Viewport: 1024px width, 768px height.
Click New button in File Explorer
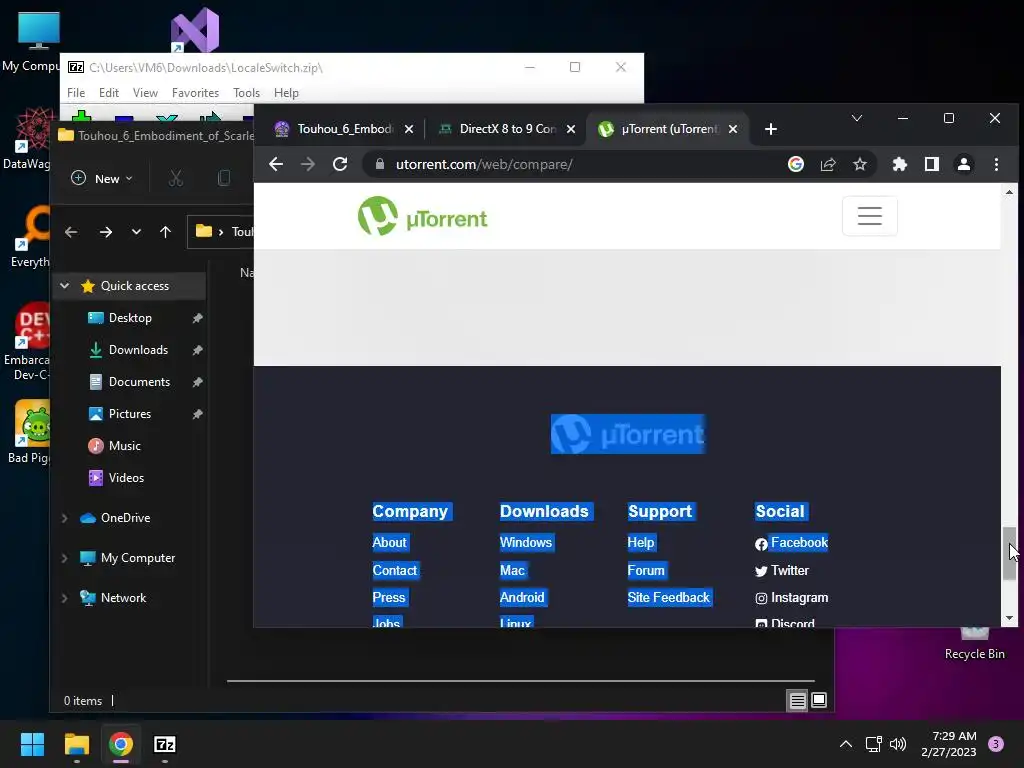(102, 178)
